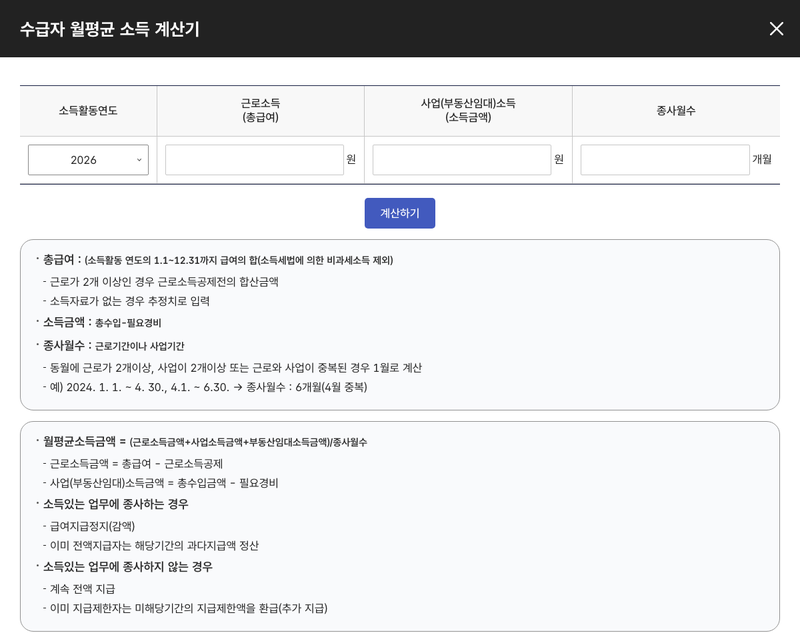Click the line 계속 전액 지급
800x633 pixels.
(79, 589)
